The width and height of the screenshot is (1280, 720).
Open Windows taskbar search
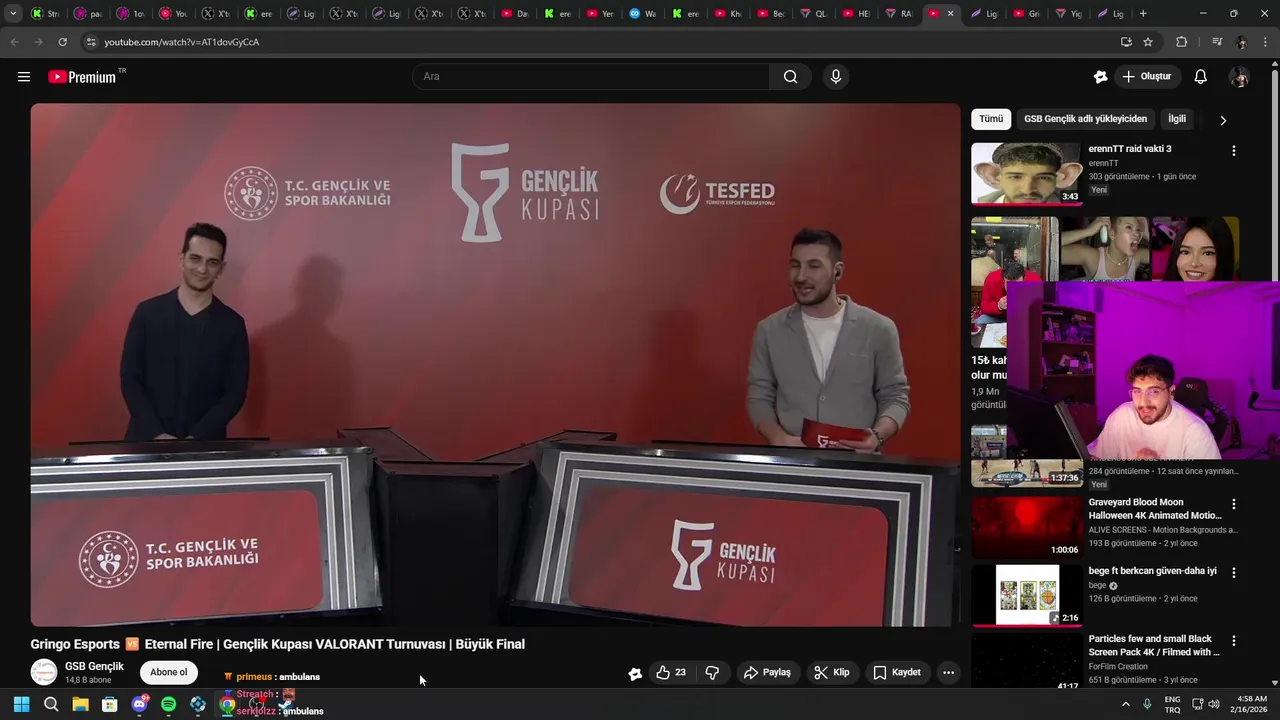pyautogui.click(x=51, y=705)
